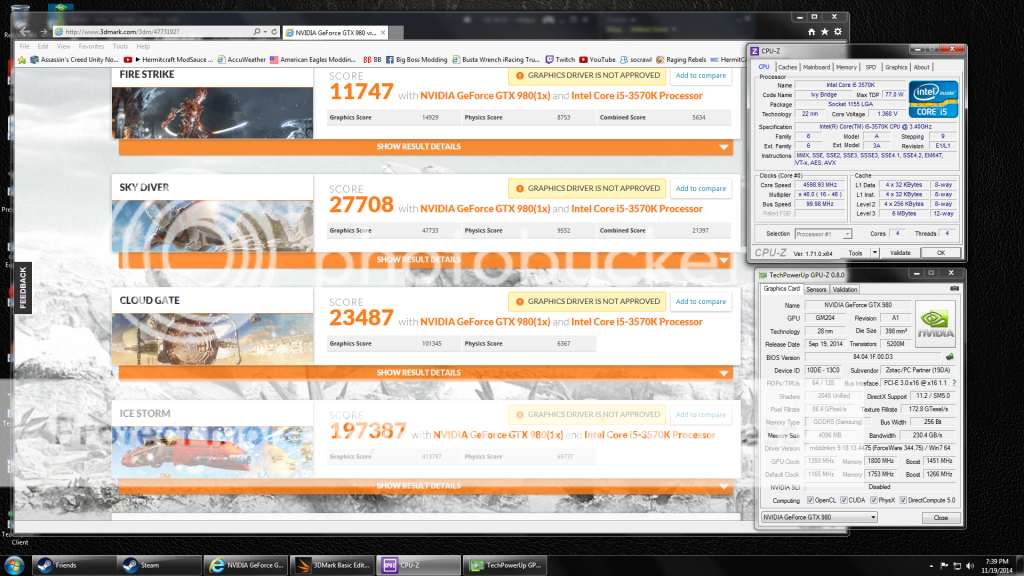
Task: Open Internet Explorer Tools gear
Action: [x=838, y=31]
